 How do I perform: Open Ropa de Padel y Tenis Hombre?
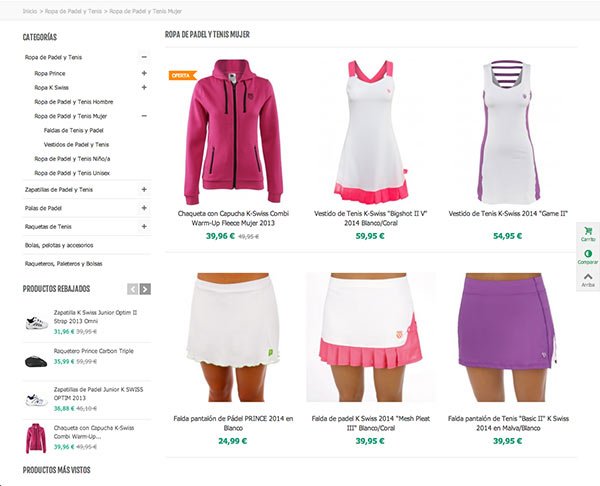74,102
